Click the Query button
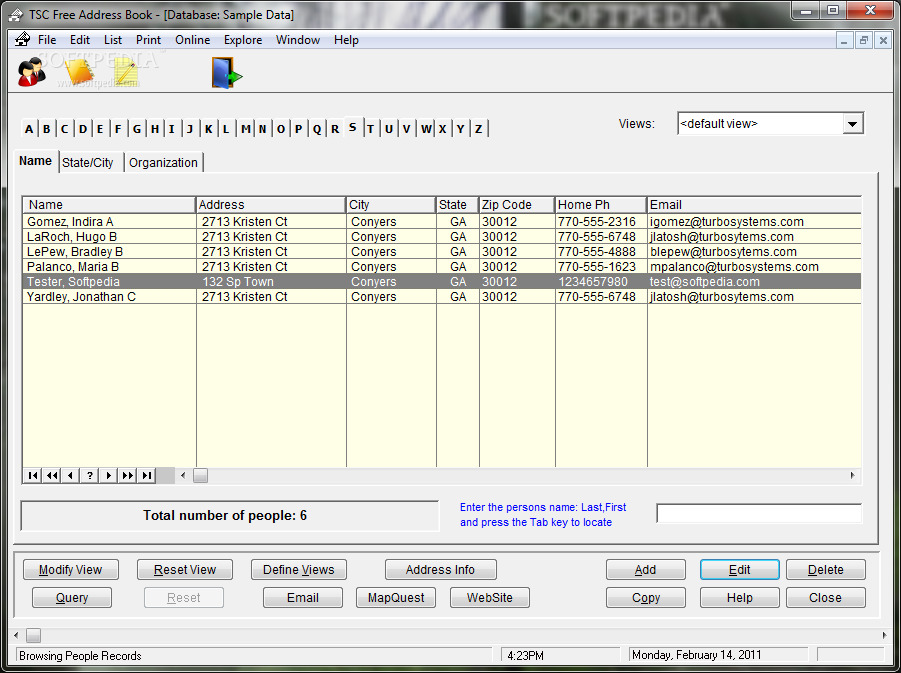Image resolution: width=901 pixels, height=673 pixels. coord(72,598)
